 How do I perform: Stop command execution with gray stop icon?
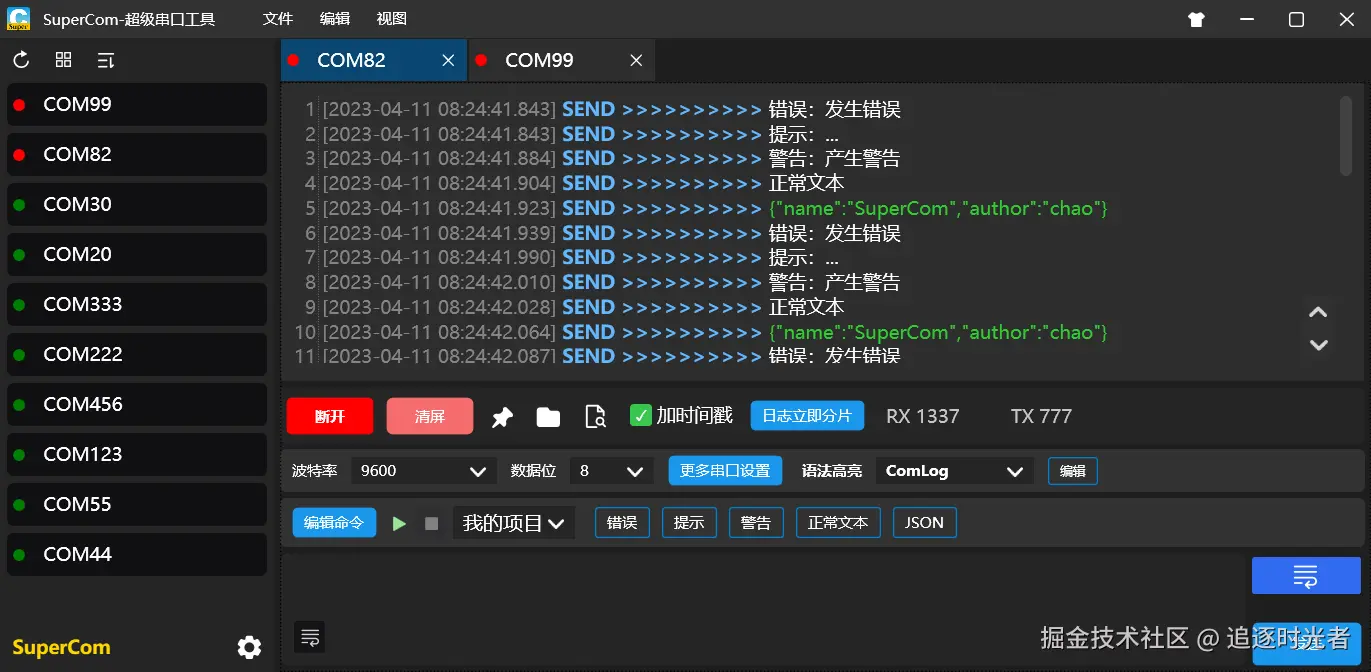432,523
